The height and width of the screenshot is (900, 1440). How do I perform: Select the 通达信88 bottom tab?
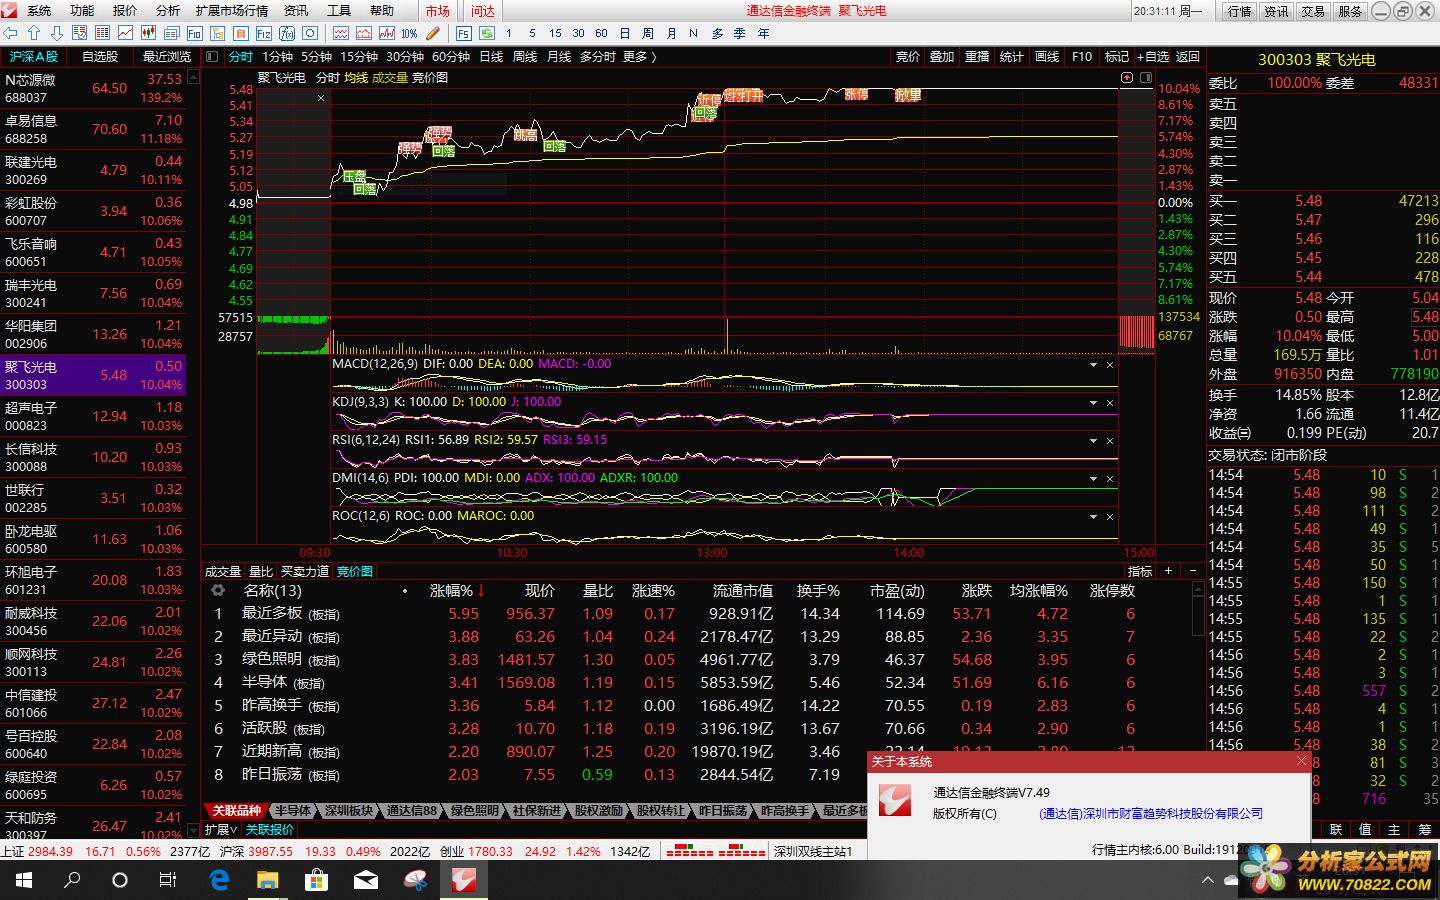point(413,811)
